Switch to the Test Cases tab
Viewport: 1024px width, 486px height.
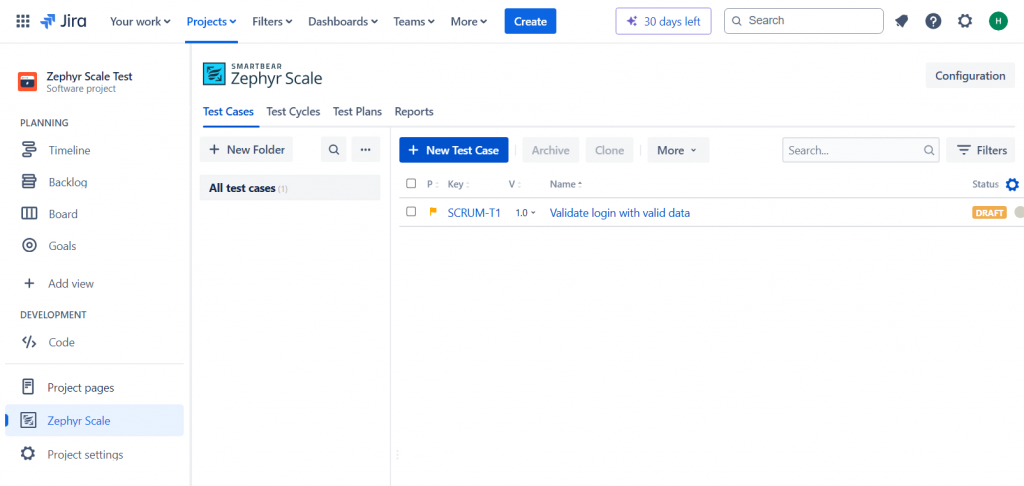coord(229,112)
